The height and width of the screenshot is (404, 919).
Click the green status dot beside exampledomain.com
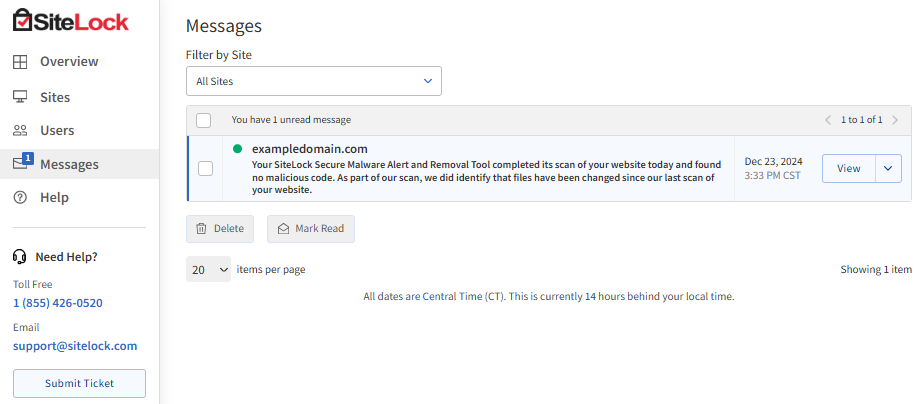tap(238, 148)
